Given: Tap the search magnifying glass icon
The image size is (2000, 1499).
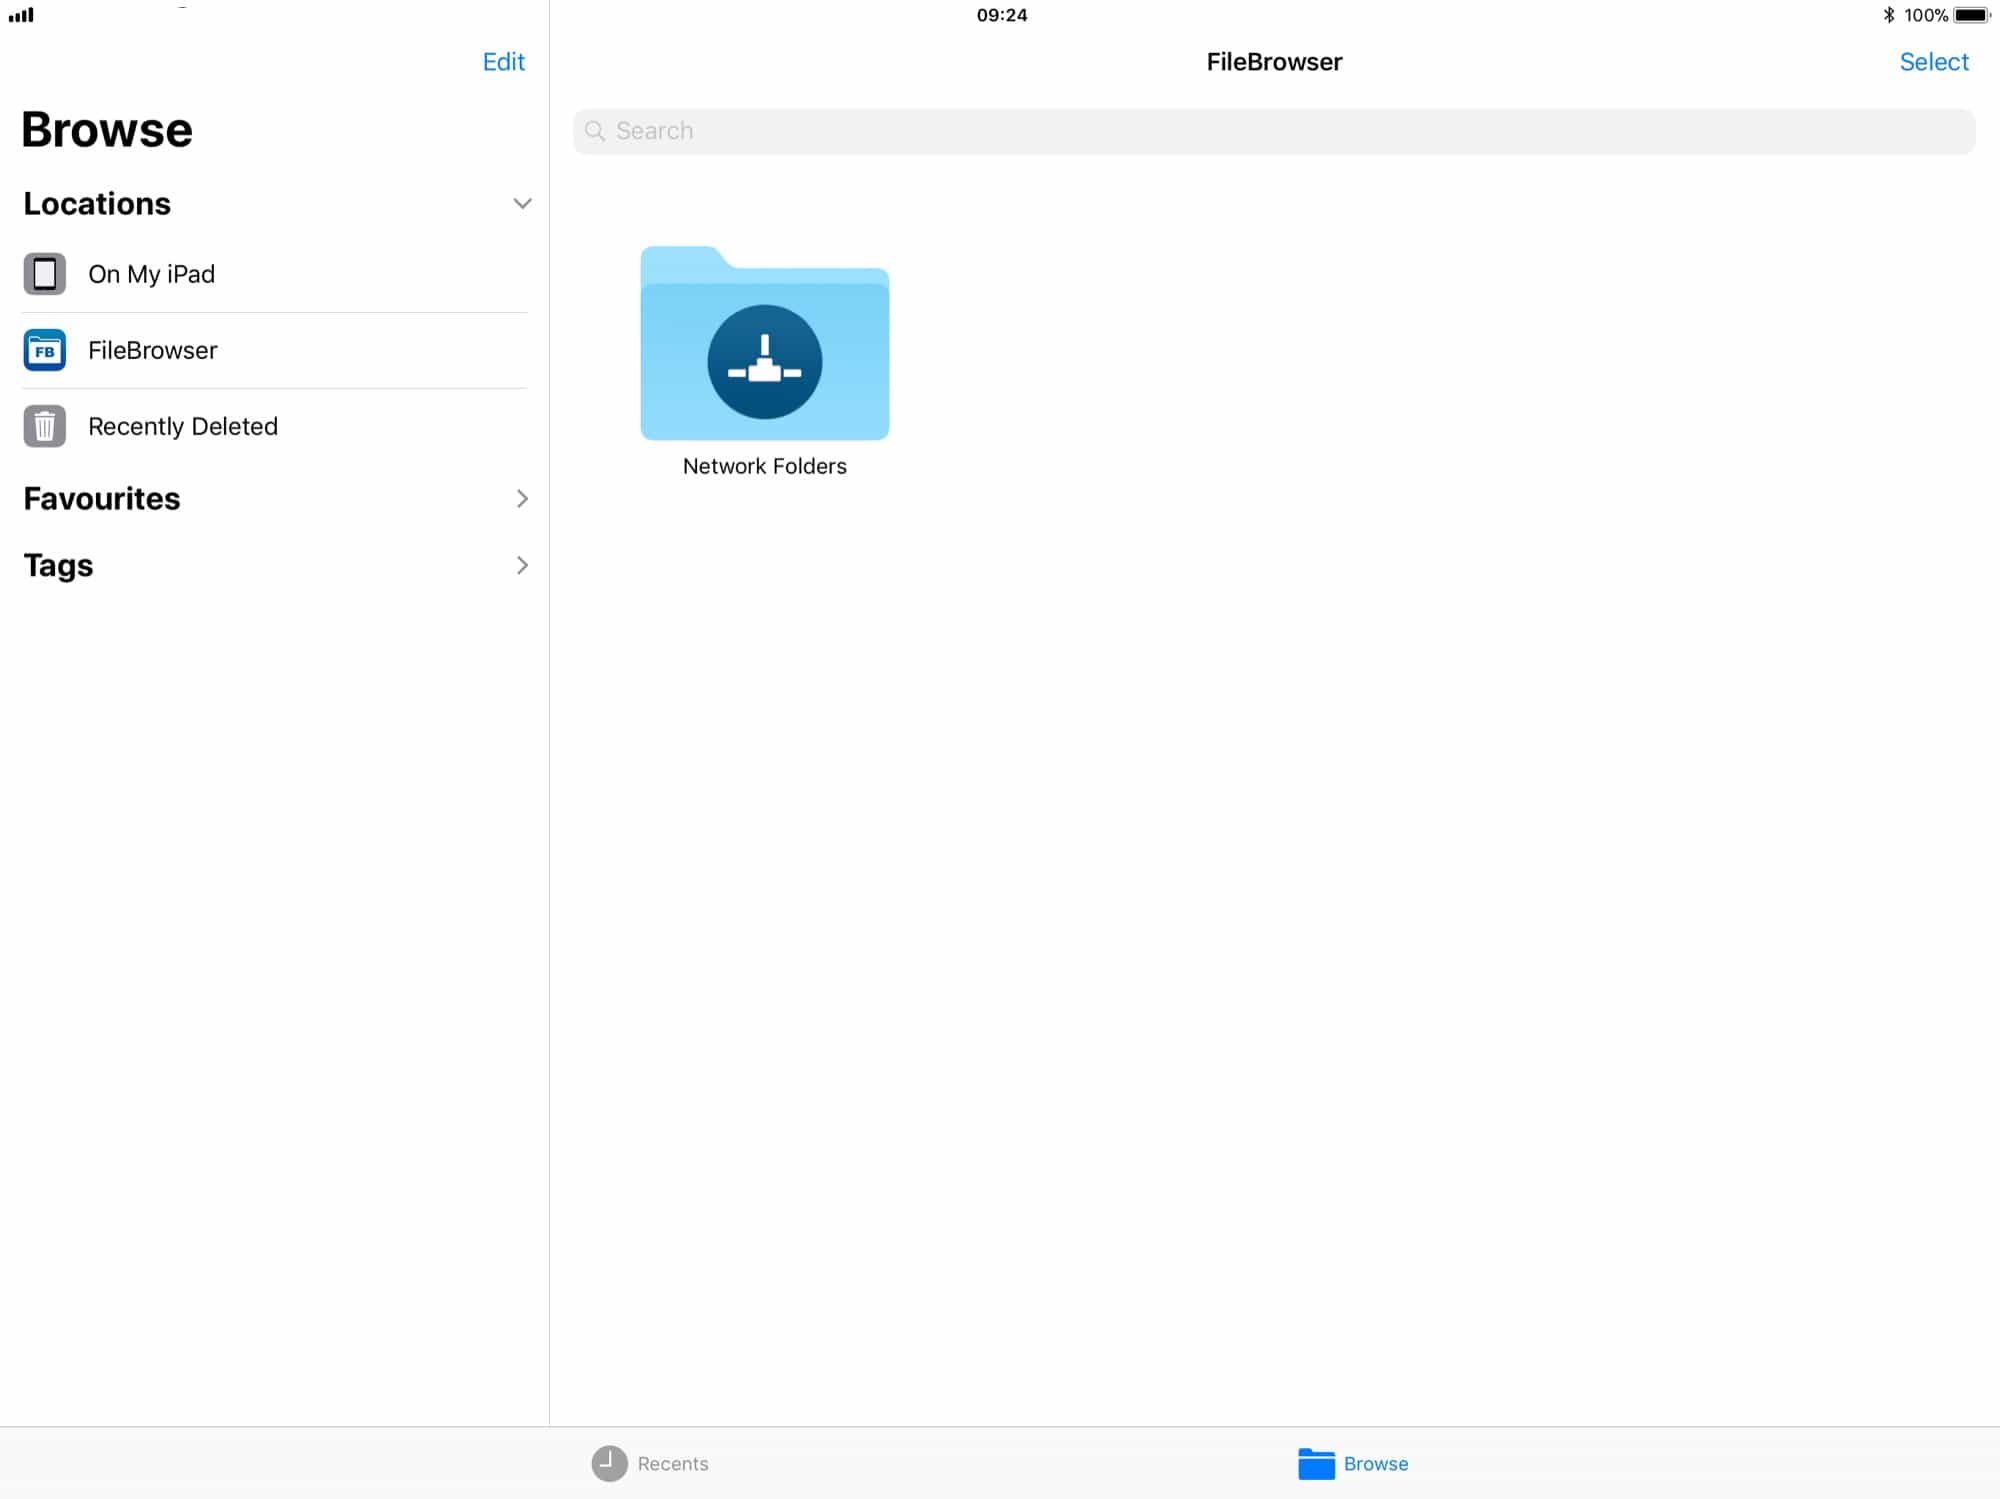Looking at the screenshot, I should 595,131.
